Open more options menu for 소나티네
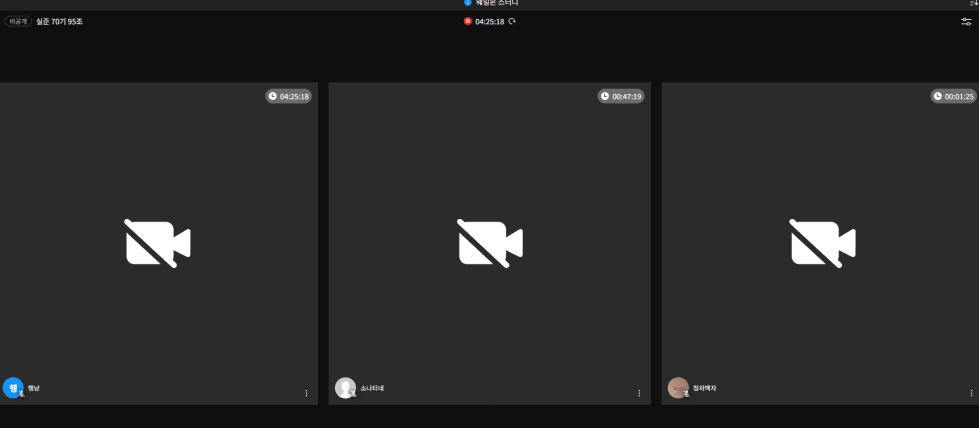 pyautogui.click(x=639, y=393)
